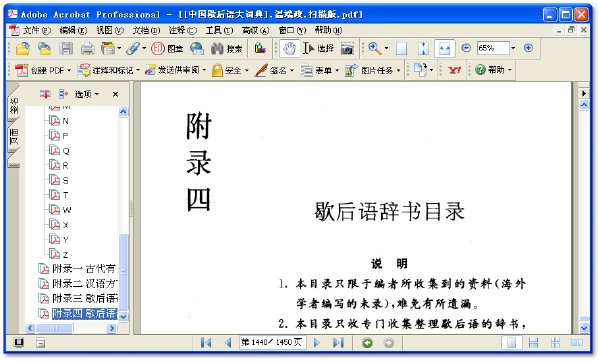Open the 工具 menu
600x361 pixels.
(x=219, y=30)
